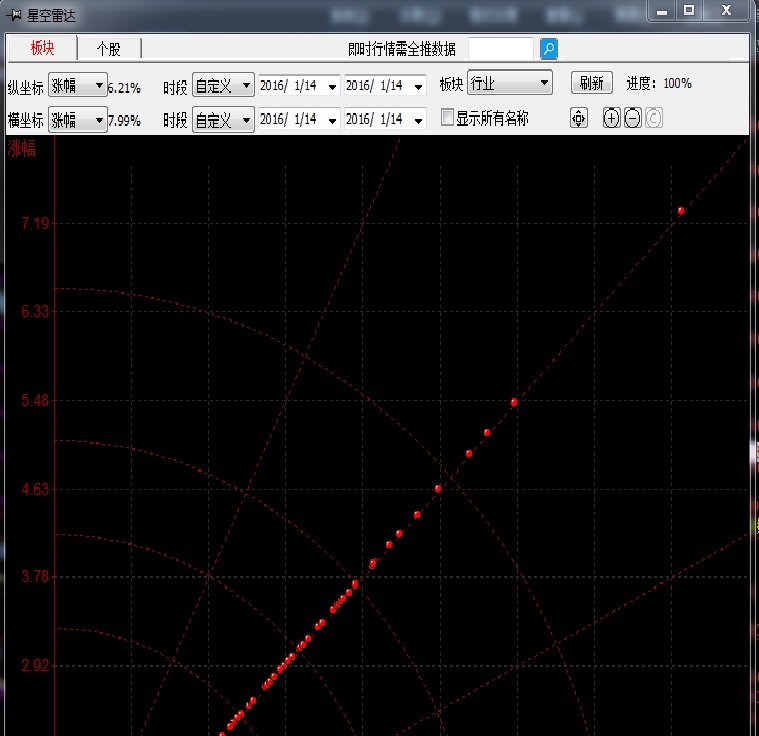Click the 刷新 refresh button
This screenshot has height=736, width=759.
(591, 83)
